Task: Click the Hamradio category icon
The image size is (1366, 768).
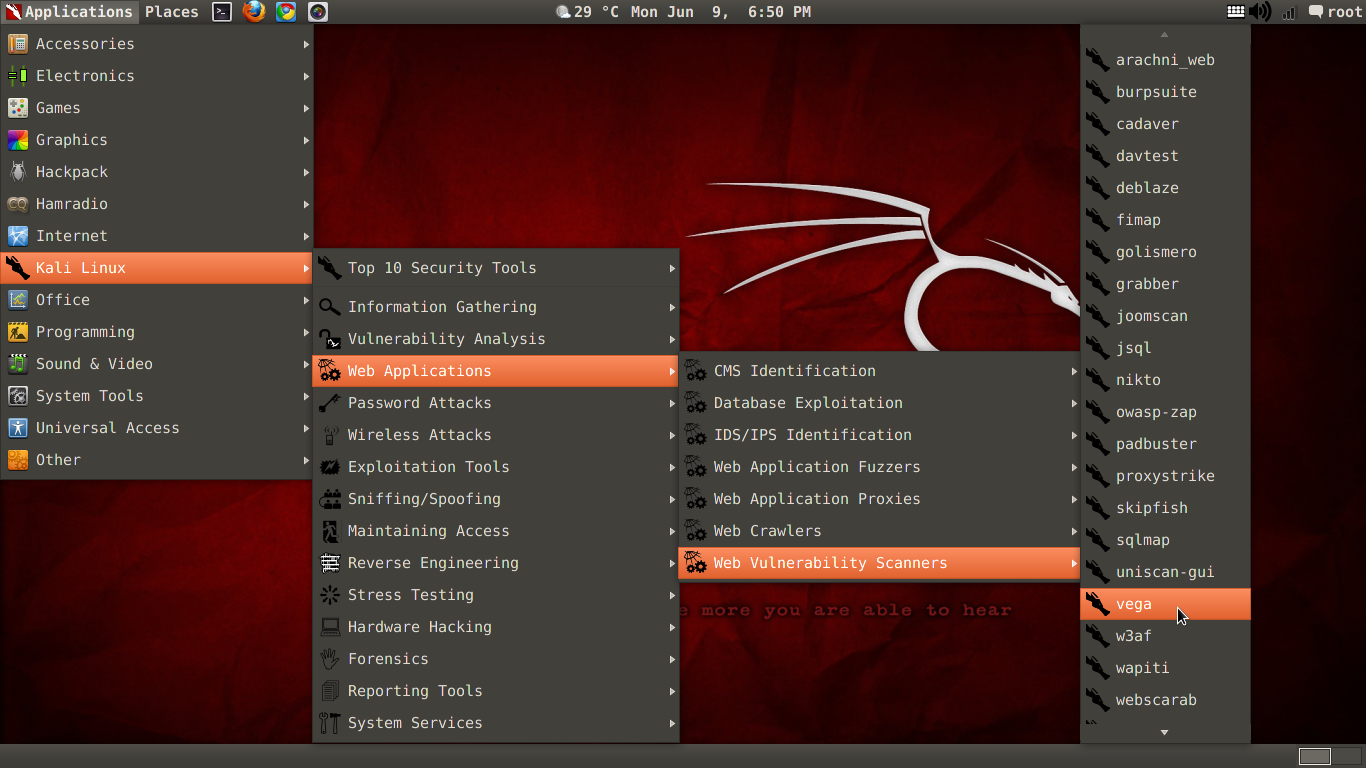Action: [x=17, y=204]
